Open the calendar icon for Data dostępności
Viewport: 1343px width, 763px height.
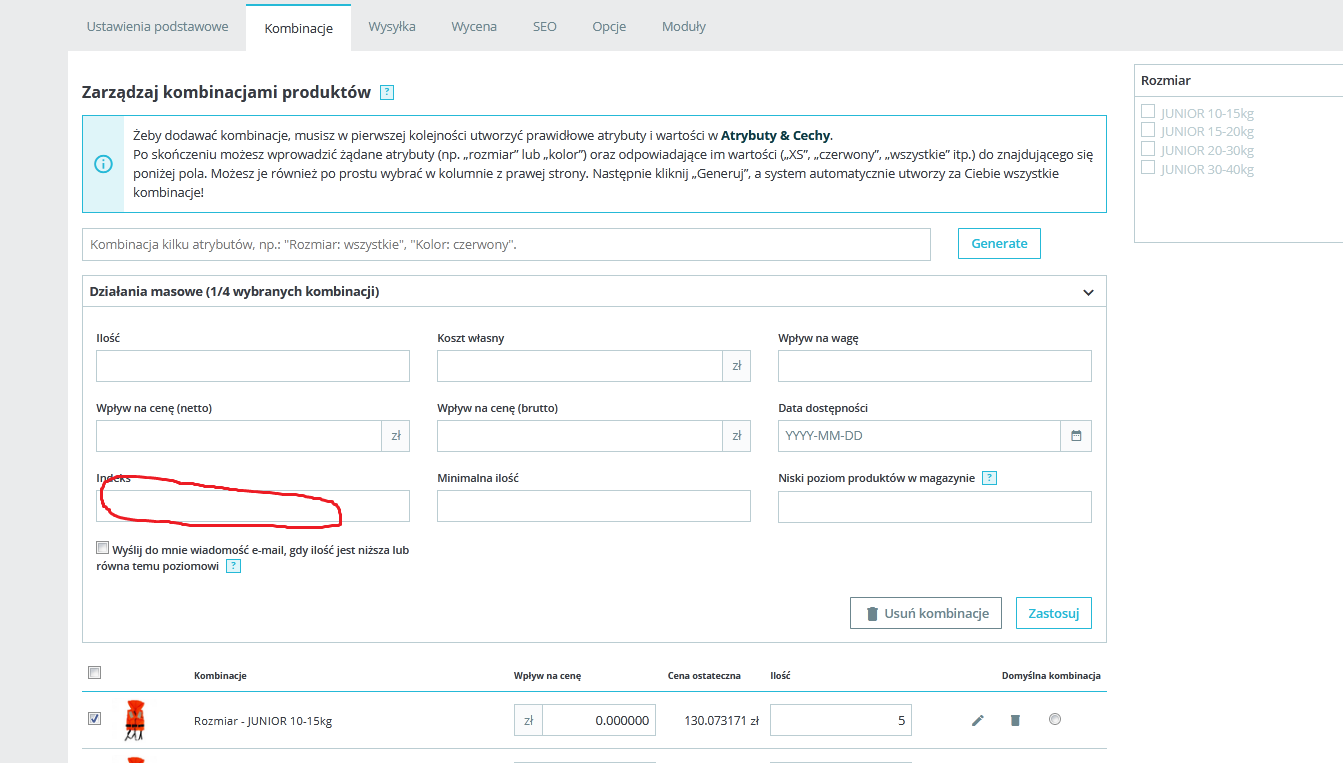[1076, 436]
